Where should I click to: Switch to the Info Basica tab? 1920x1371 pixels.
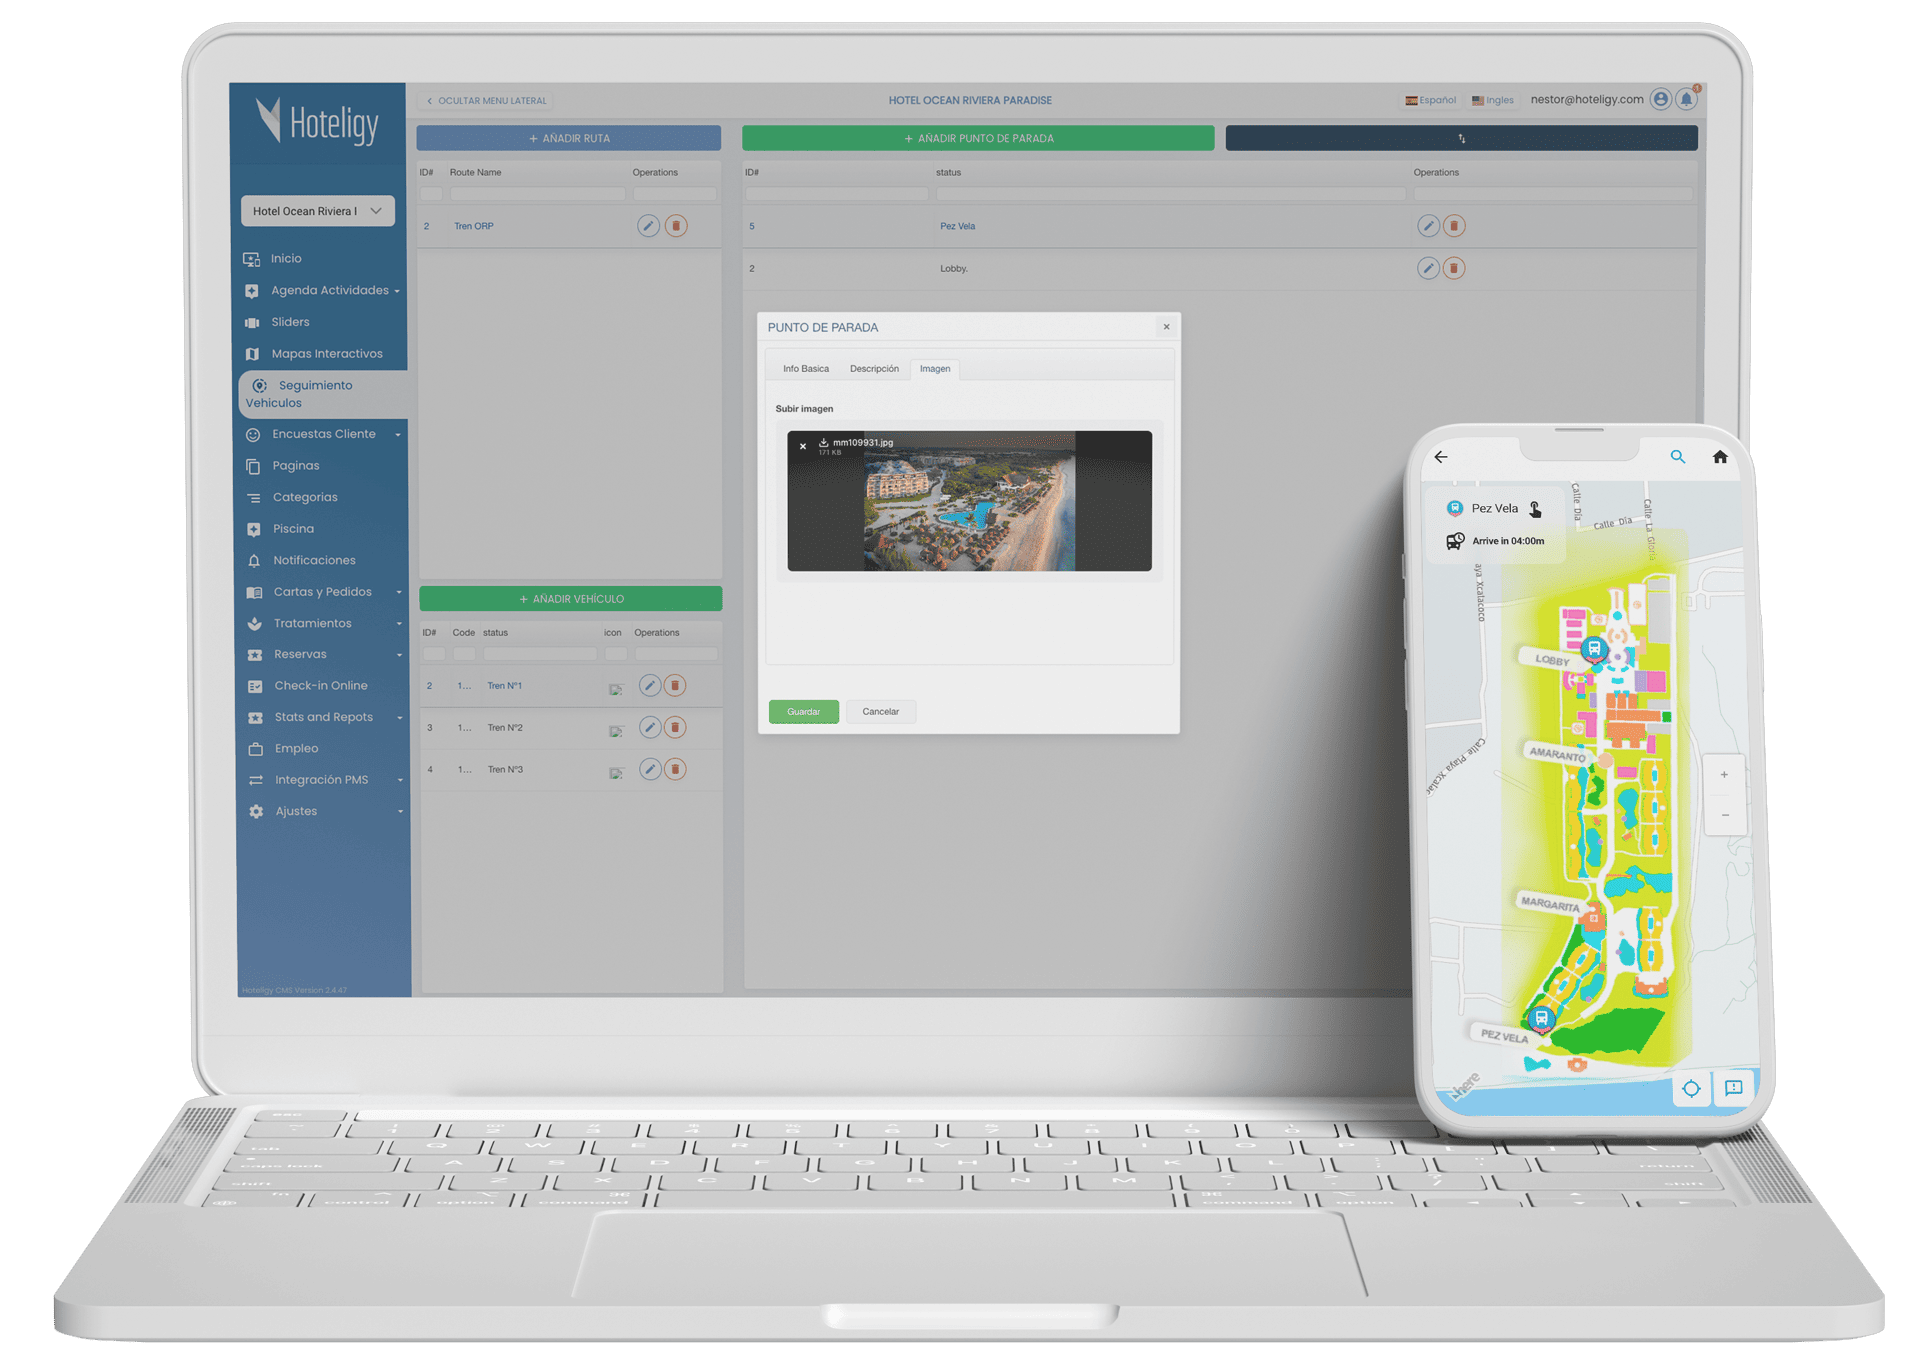pyautogui.click(x=806, y=369)
